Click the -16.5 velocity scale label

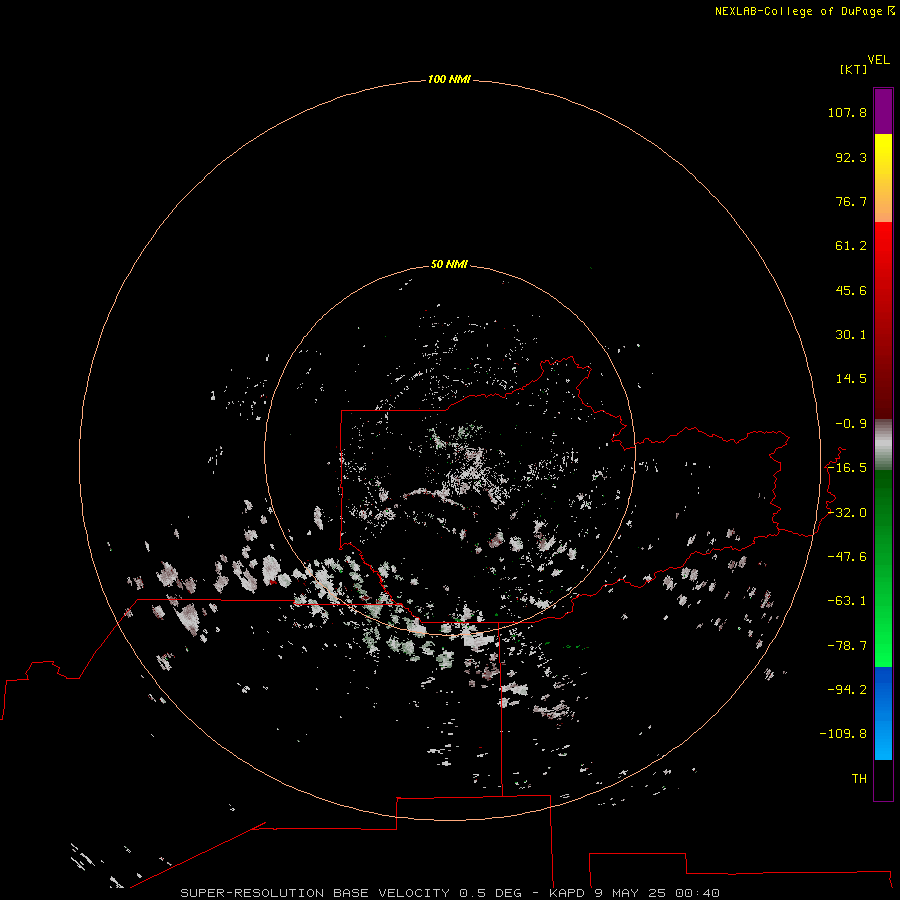pyautogui.click(x=847, y=468)
